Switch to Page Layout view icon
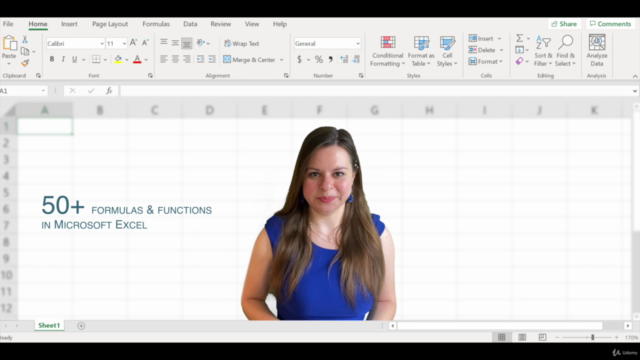 point(522,337)
